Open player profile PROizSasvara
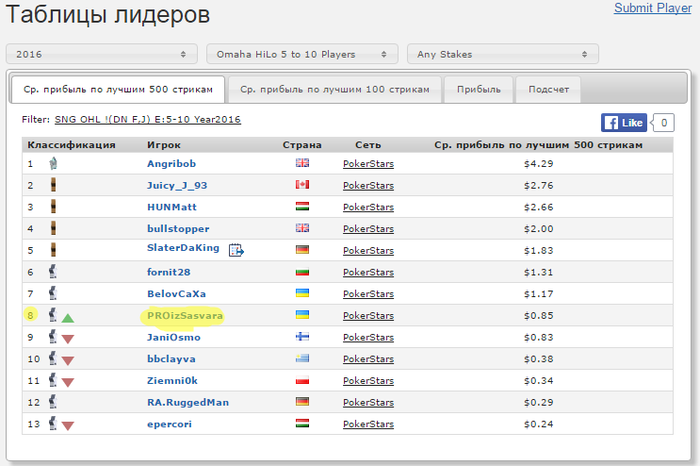Image resolution: width=700 pixels, height=466 pixels. [x=185, y=316]
